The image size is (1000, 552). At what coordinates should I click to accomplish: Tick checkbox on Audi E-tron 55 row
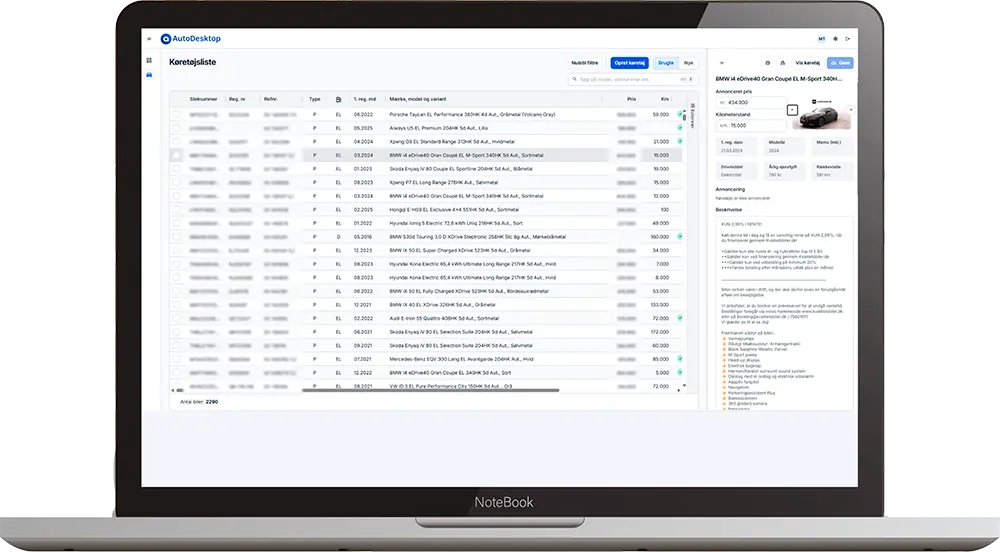coord(177,318)
